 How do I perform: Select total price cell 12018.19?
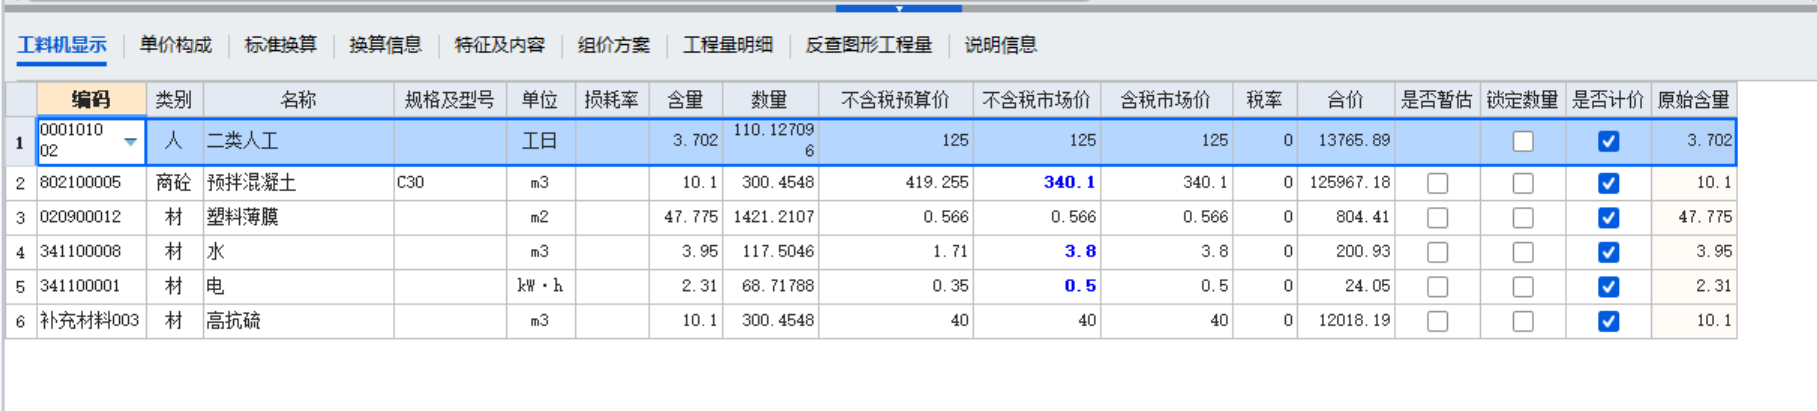[x=1346, y=322]
